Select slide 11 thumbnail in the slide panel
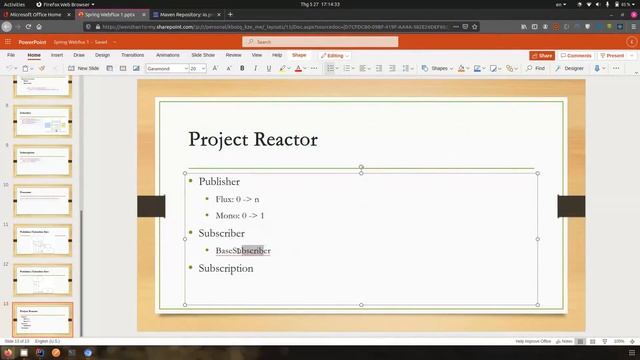The width and height of the screenshot is (640, 360). click(x=42, y=240)
